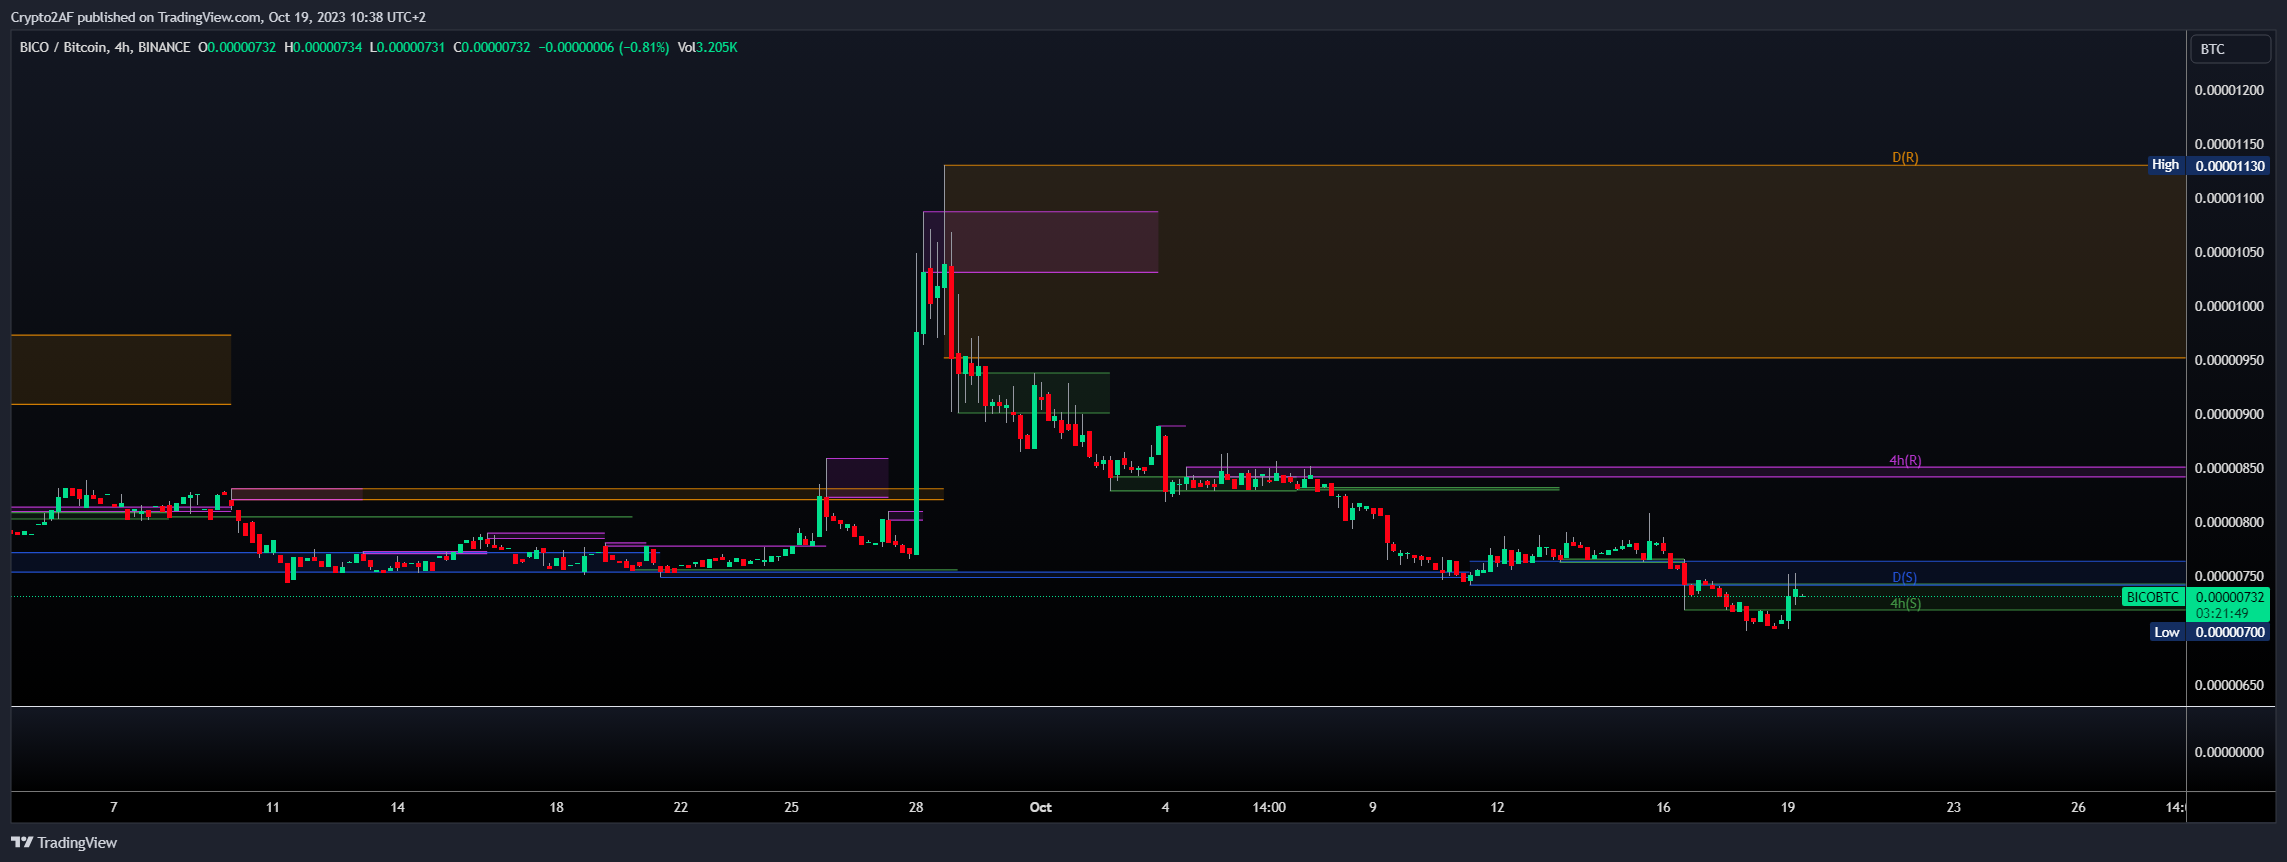This screenshot has width=2287, height=862.
Task: Click the BTC currency label button
Action: [2230, 49]
